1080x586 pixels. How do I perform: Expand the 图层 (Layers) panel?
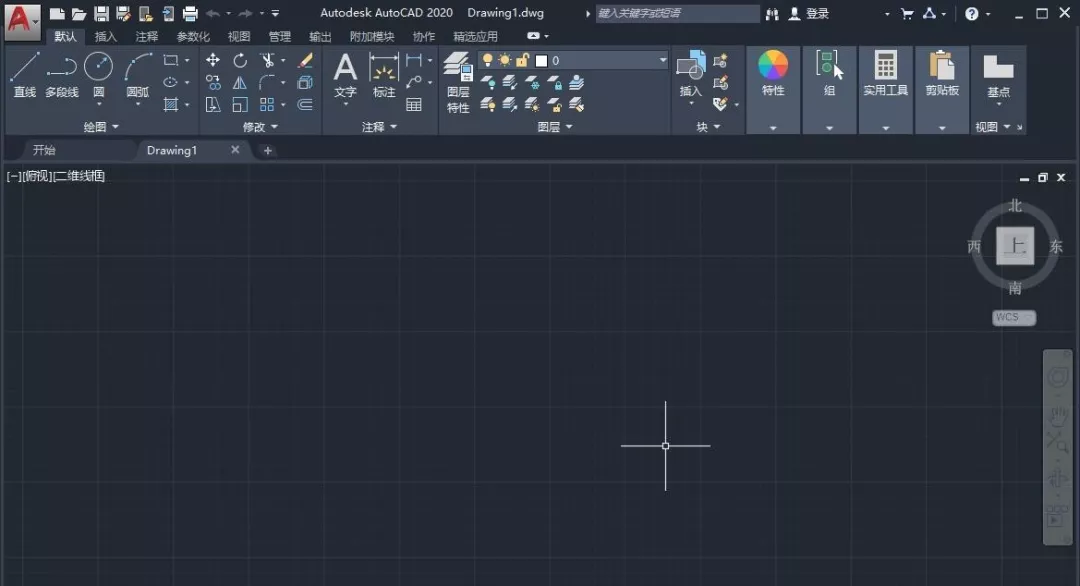tap(554, 127)
